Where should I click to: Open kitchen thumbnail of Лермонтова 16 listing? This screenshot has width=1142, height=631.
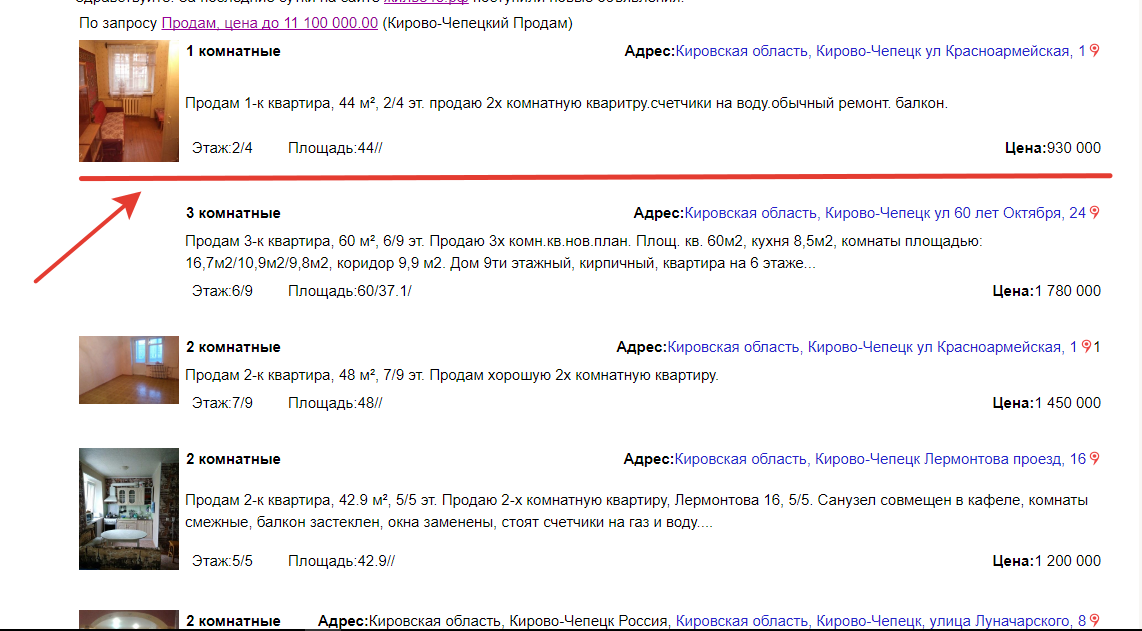pyautogui.click(x=129, y=509)
